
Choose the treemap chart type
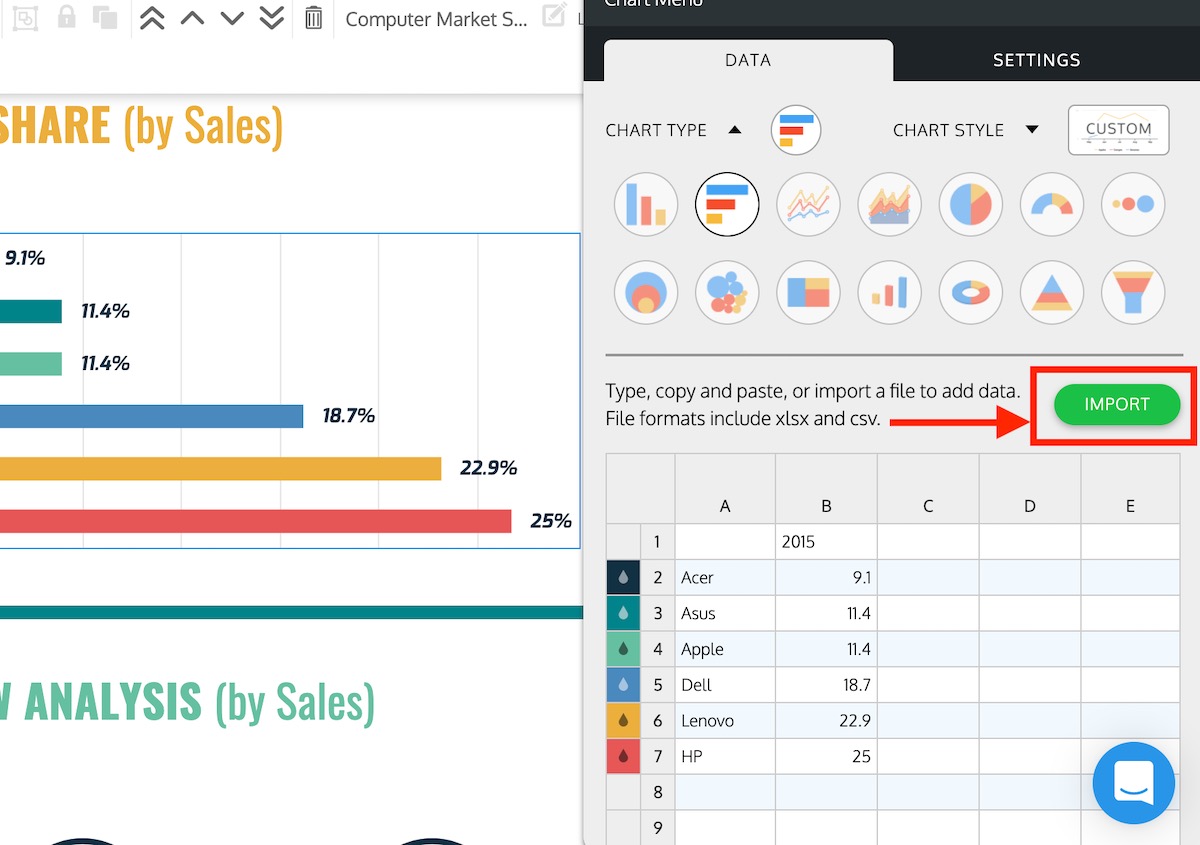[x=808, y=292]
